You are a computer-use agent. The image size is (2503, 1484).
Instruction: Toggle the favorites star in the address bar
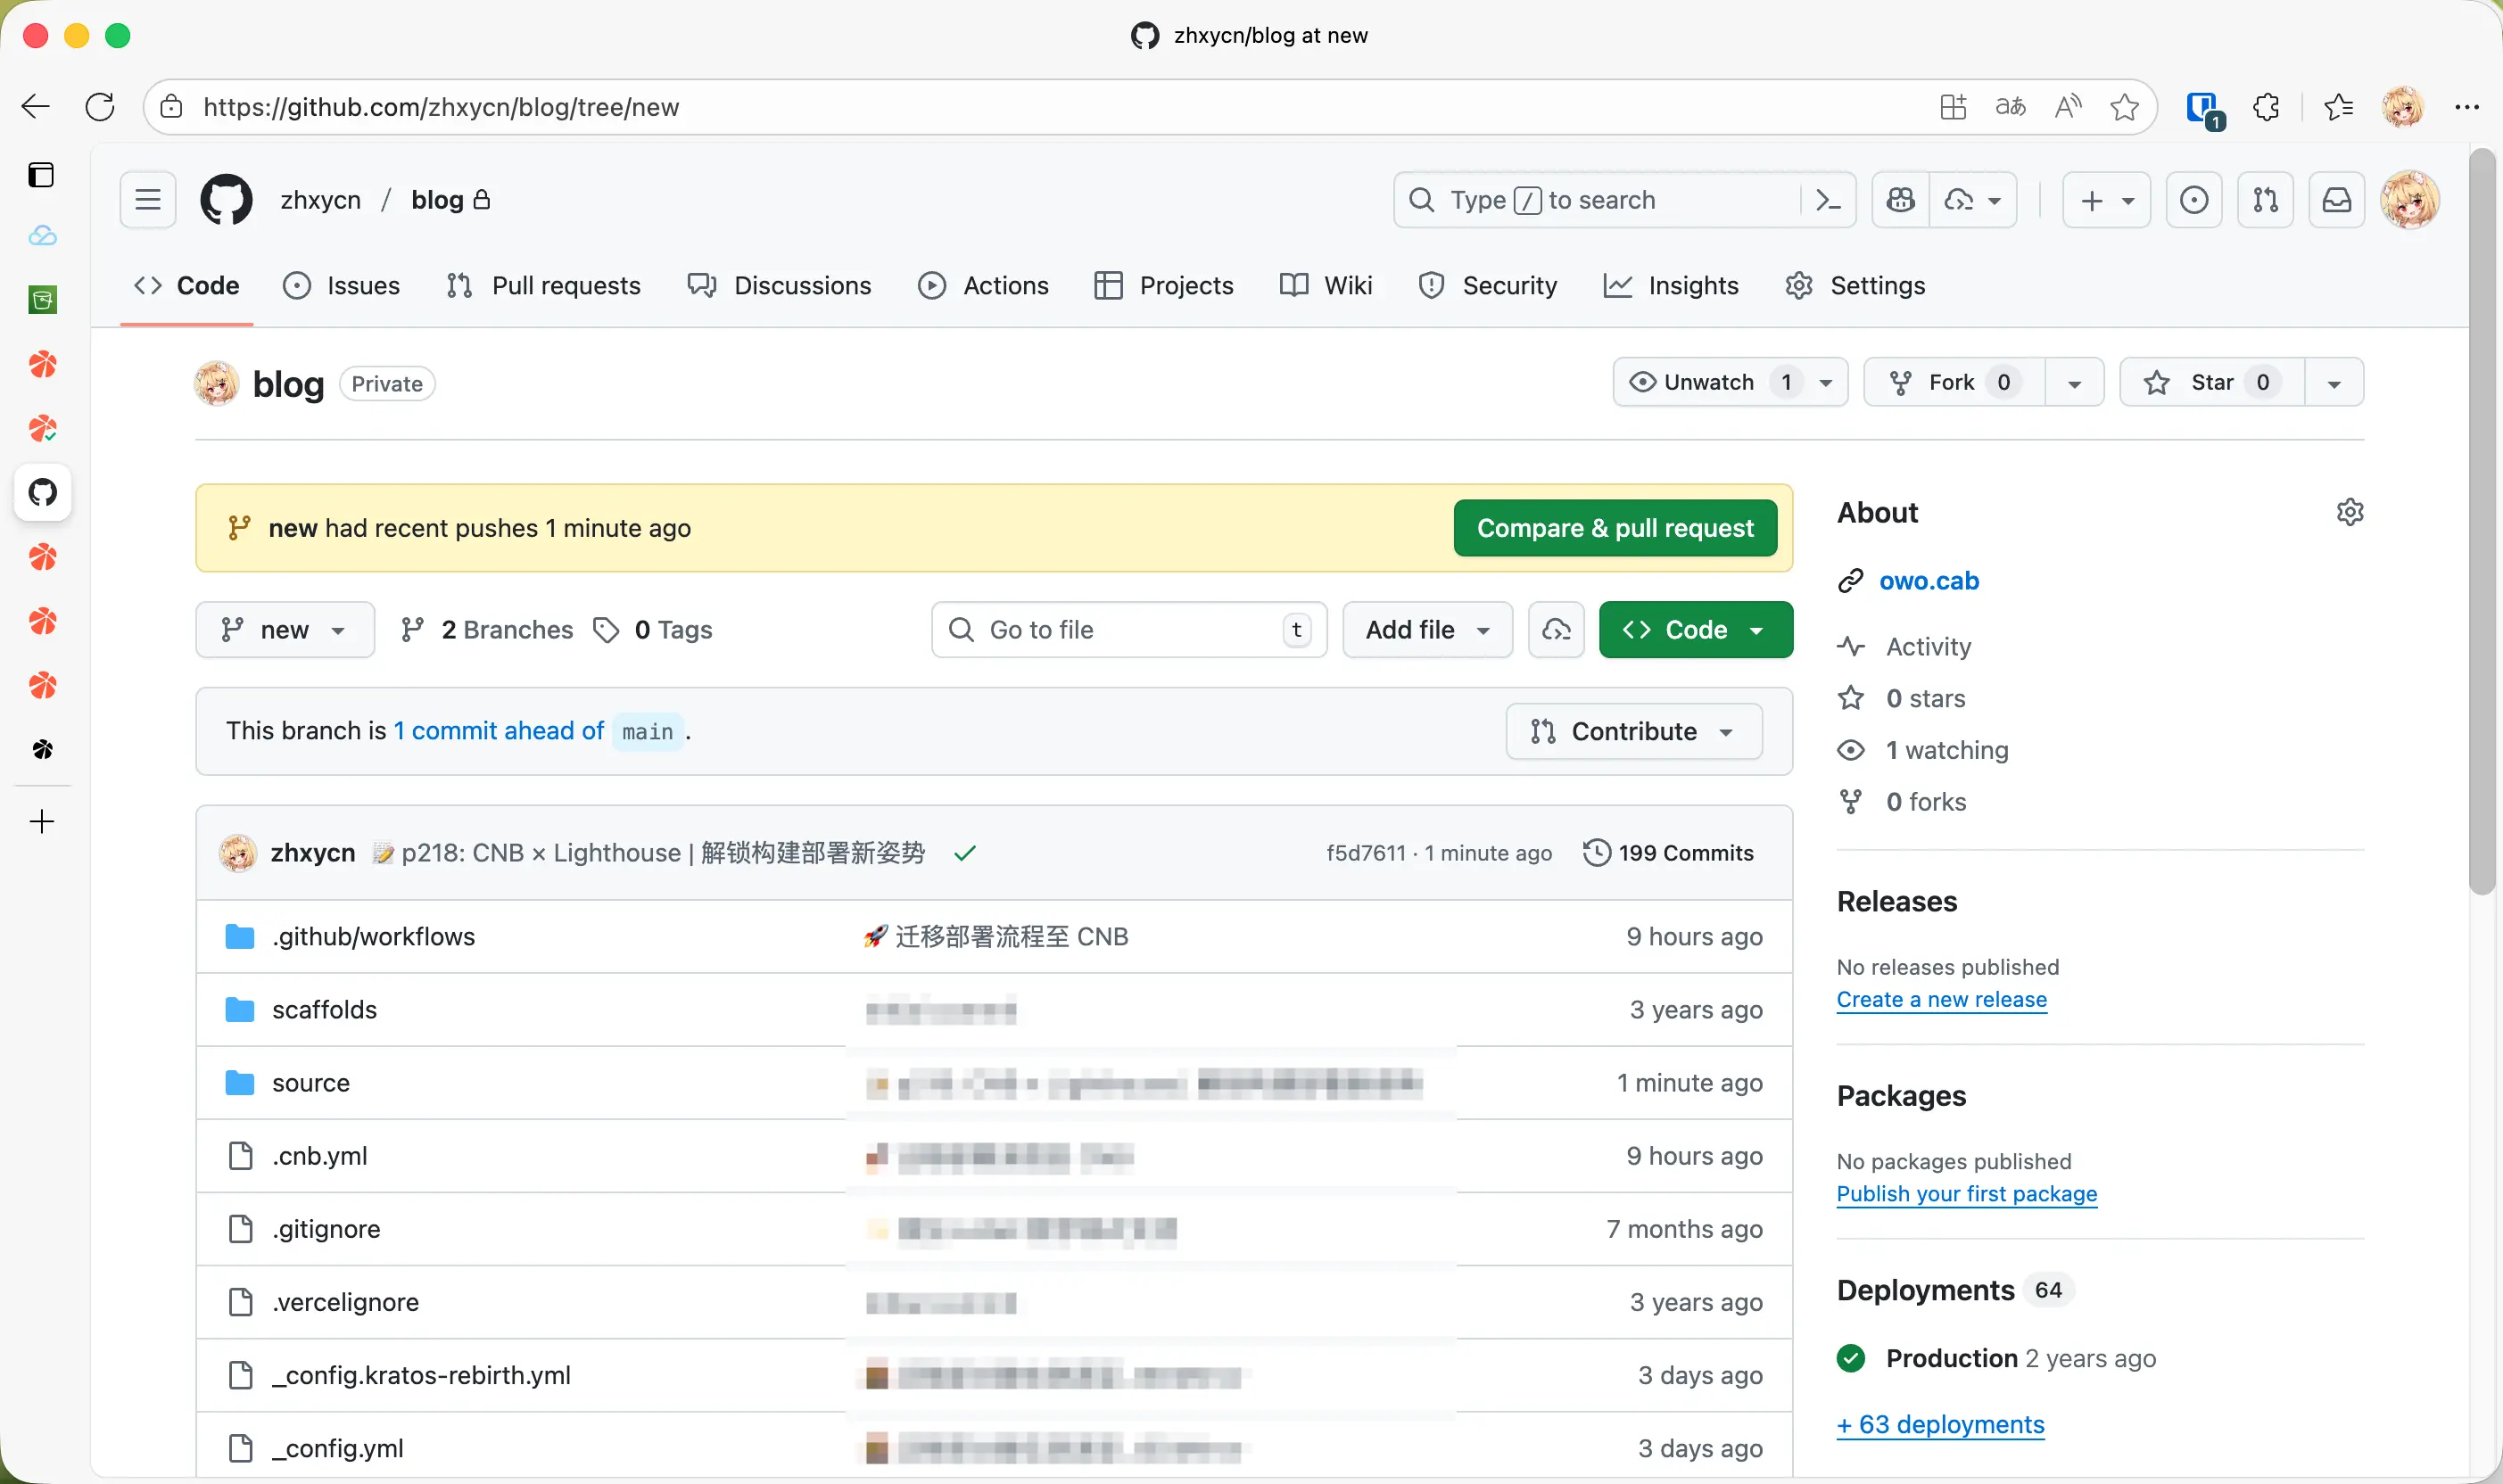(x=2124, y=107)
